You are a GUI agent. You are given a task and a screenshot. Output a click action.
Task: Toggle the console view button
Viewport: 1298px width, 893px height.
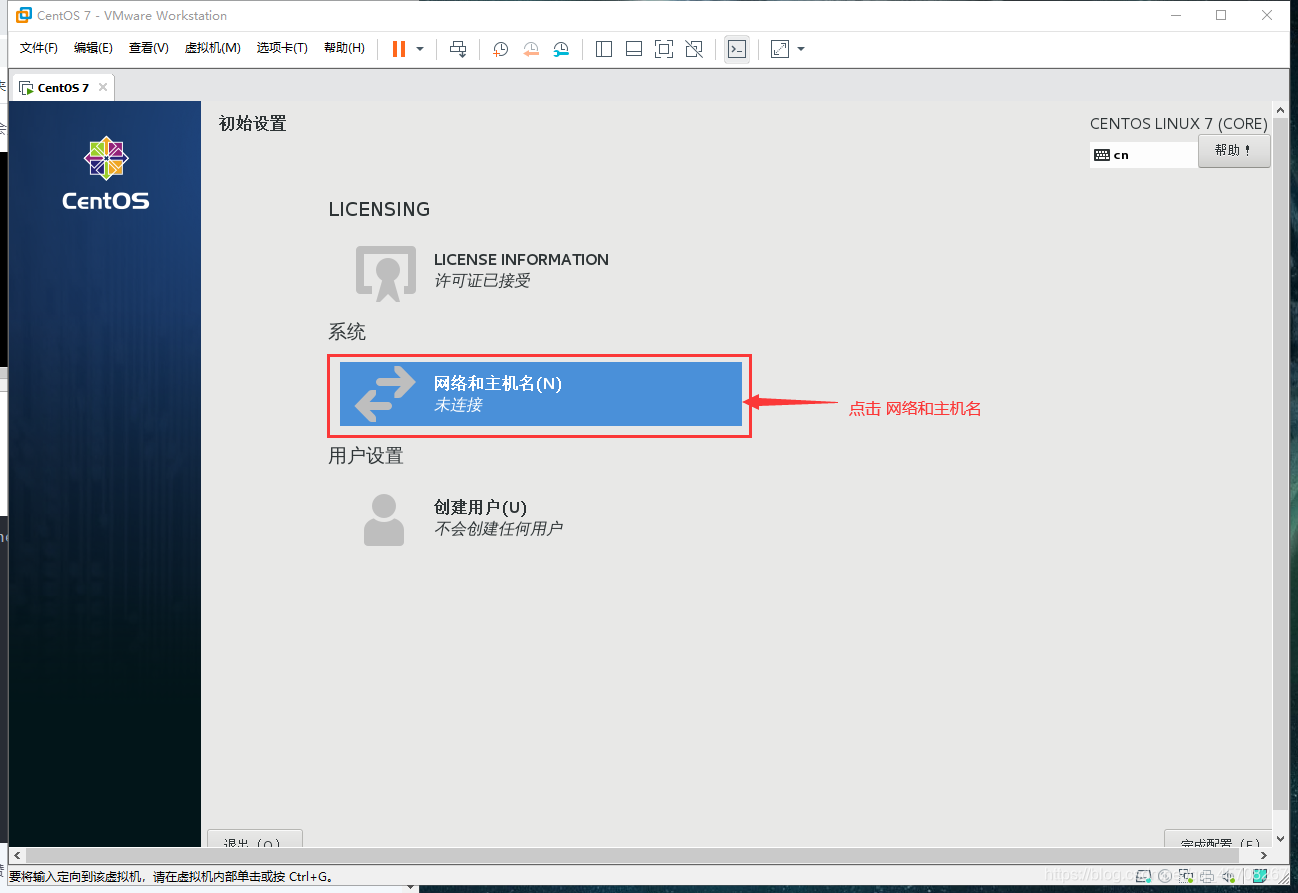tap(737, 49)
